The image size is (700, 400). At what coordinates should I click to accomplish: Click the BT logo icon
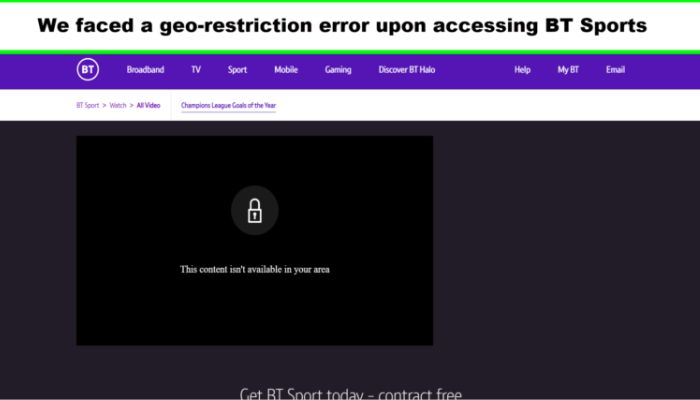click(88, 70)
